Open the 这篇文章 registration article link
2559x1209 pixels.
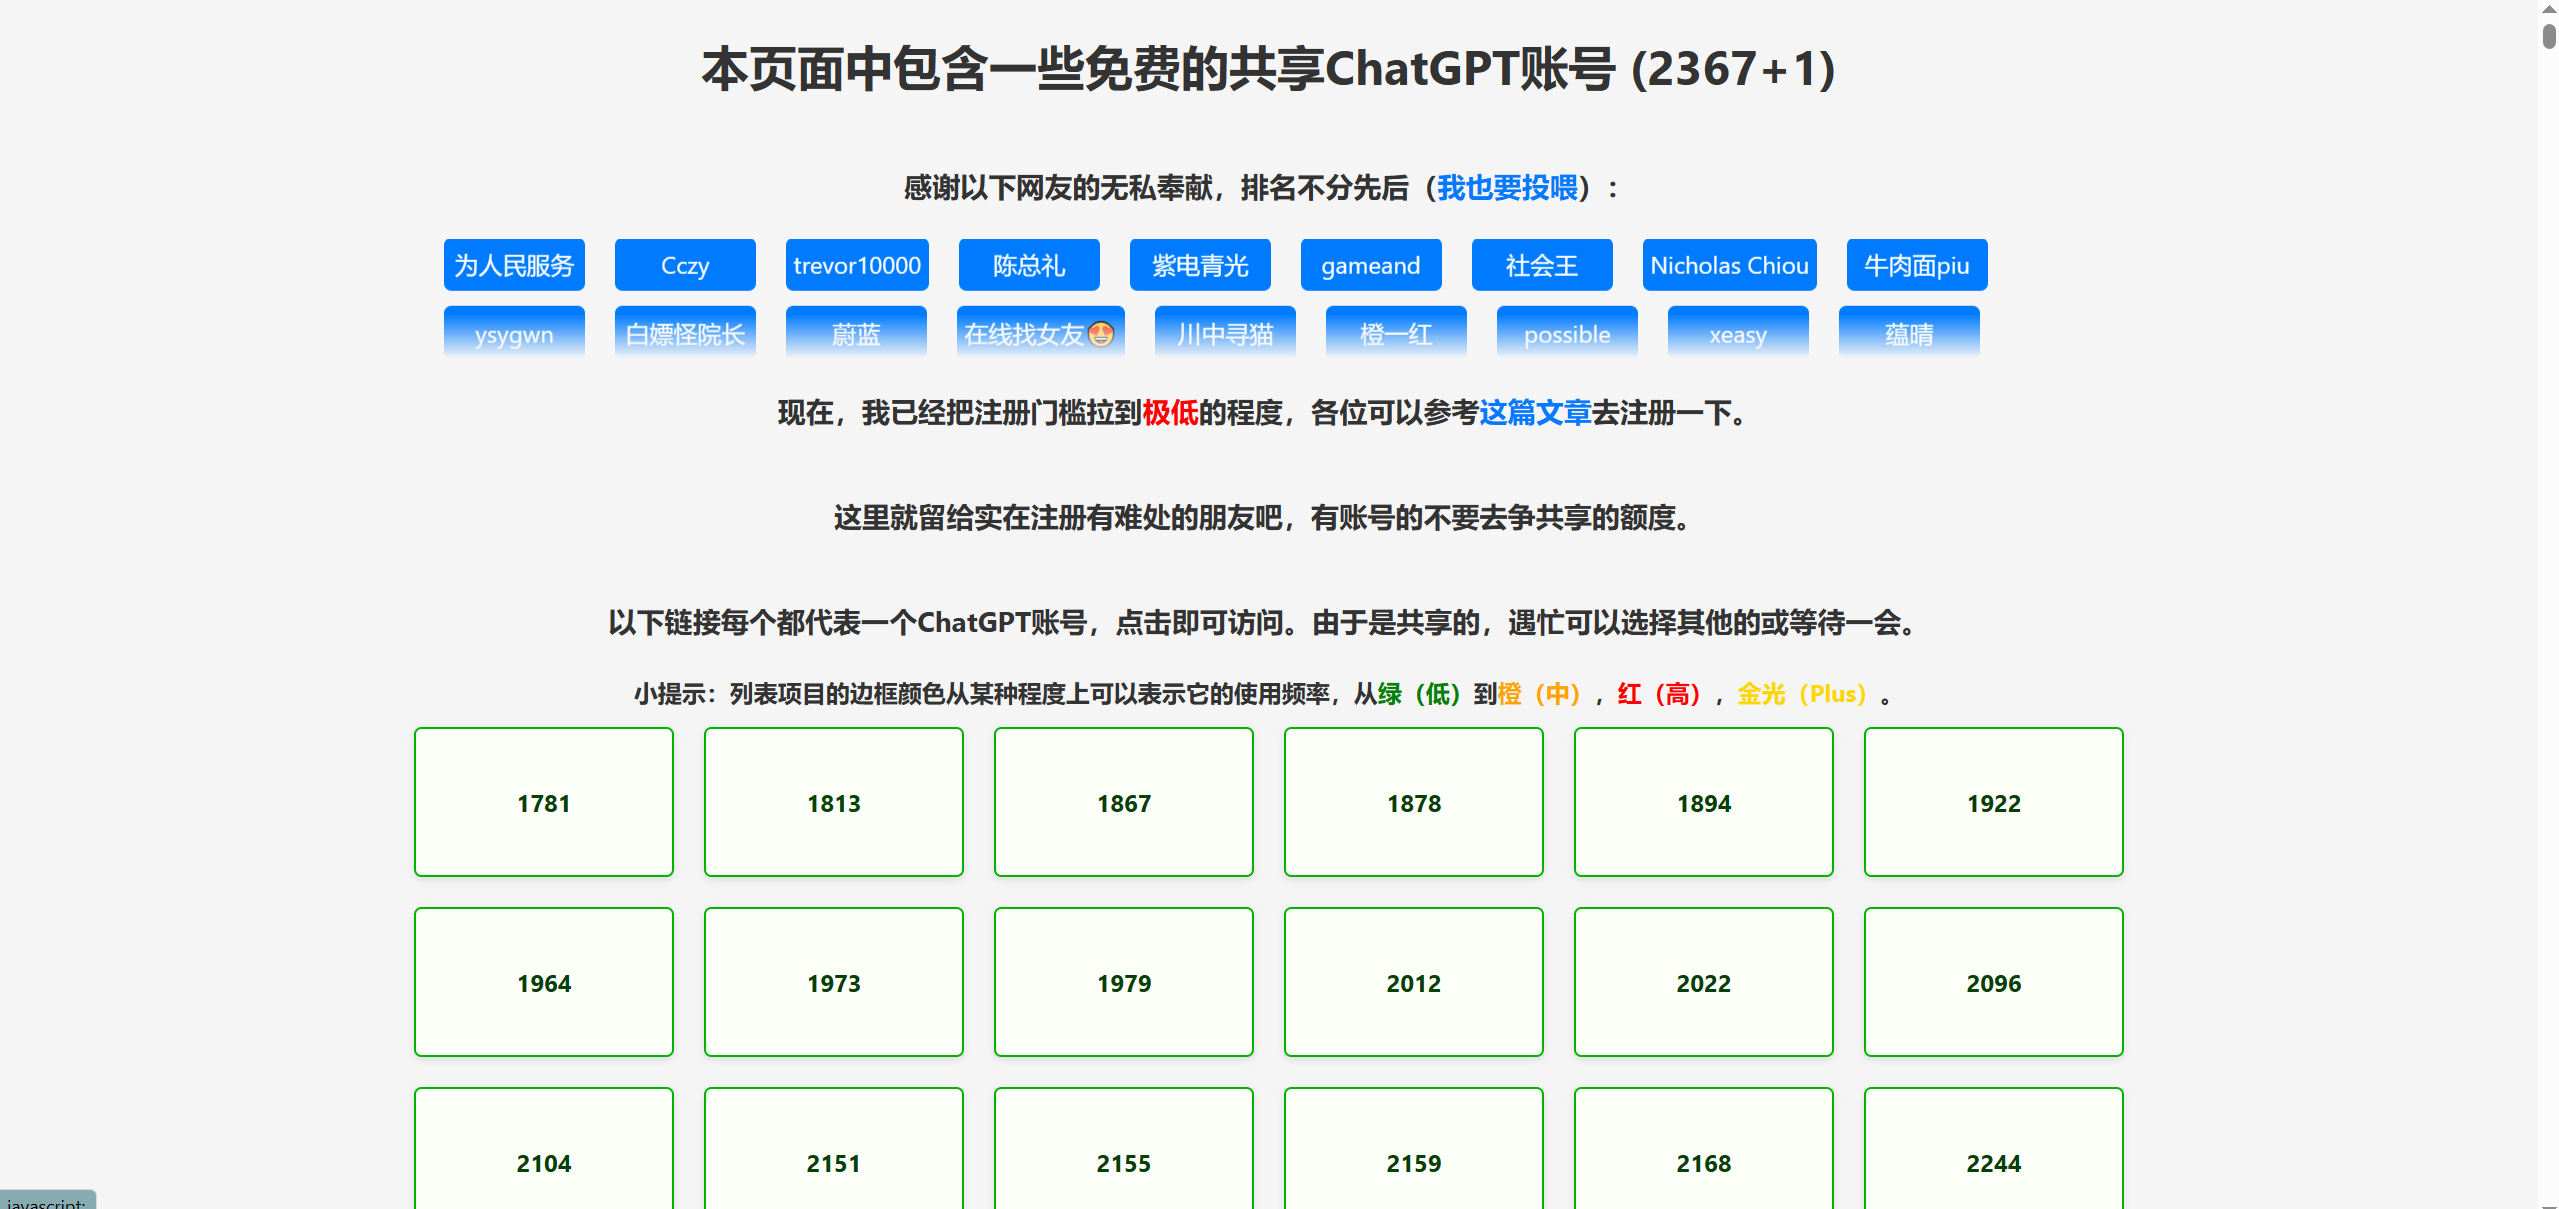[x=1534, y=413]
